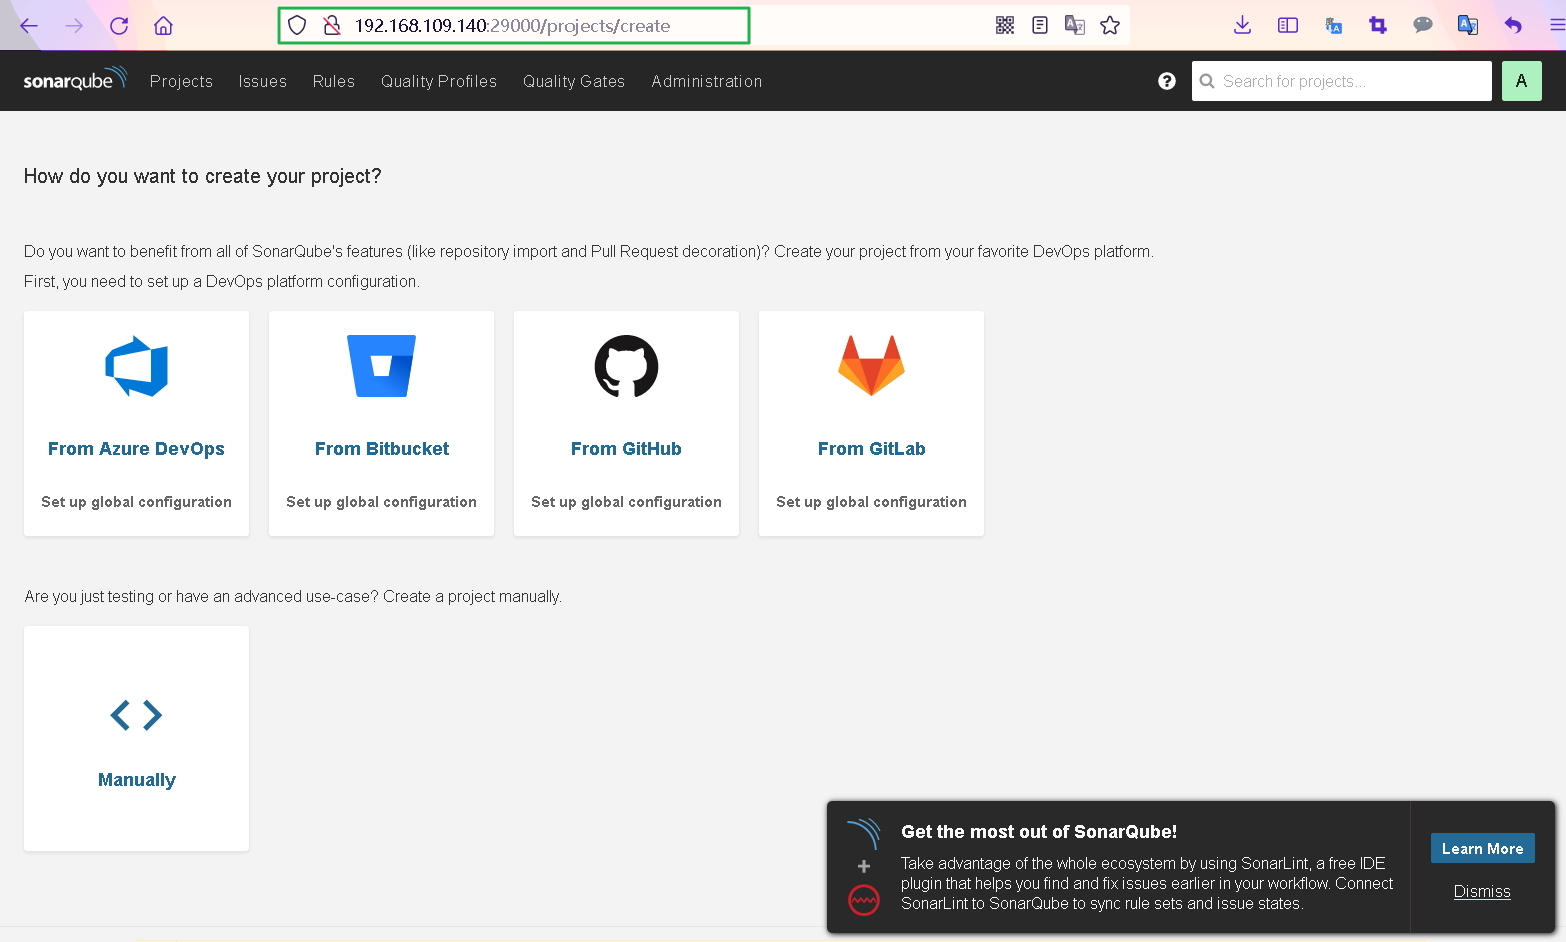
Task: Open the help question mark icon
Action: coord(1167,81)
